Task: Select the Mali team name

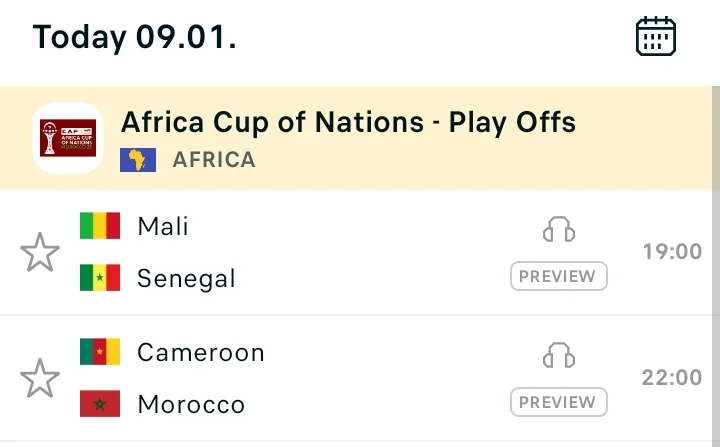Action: pyautogui.click(x=163, y=226)
